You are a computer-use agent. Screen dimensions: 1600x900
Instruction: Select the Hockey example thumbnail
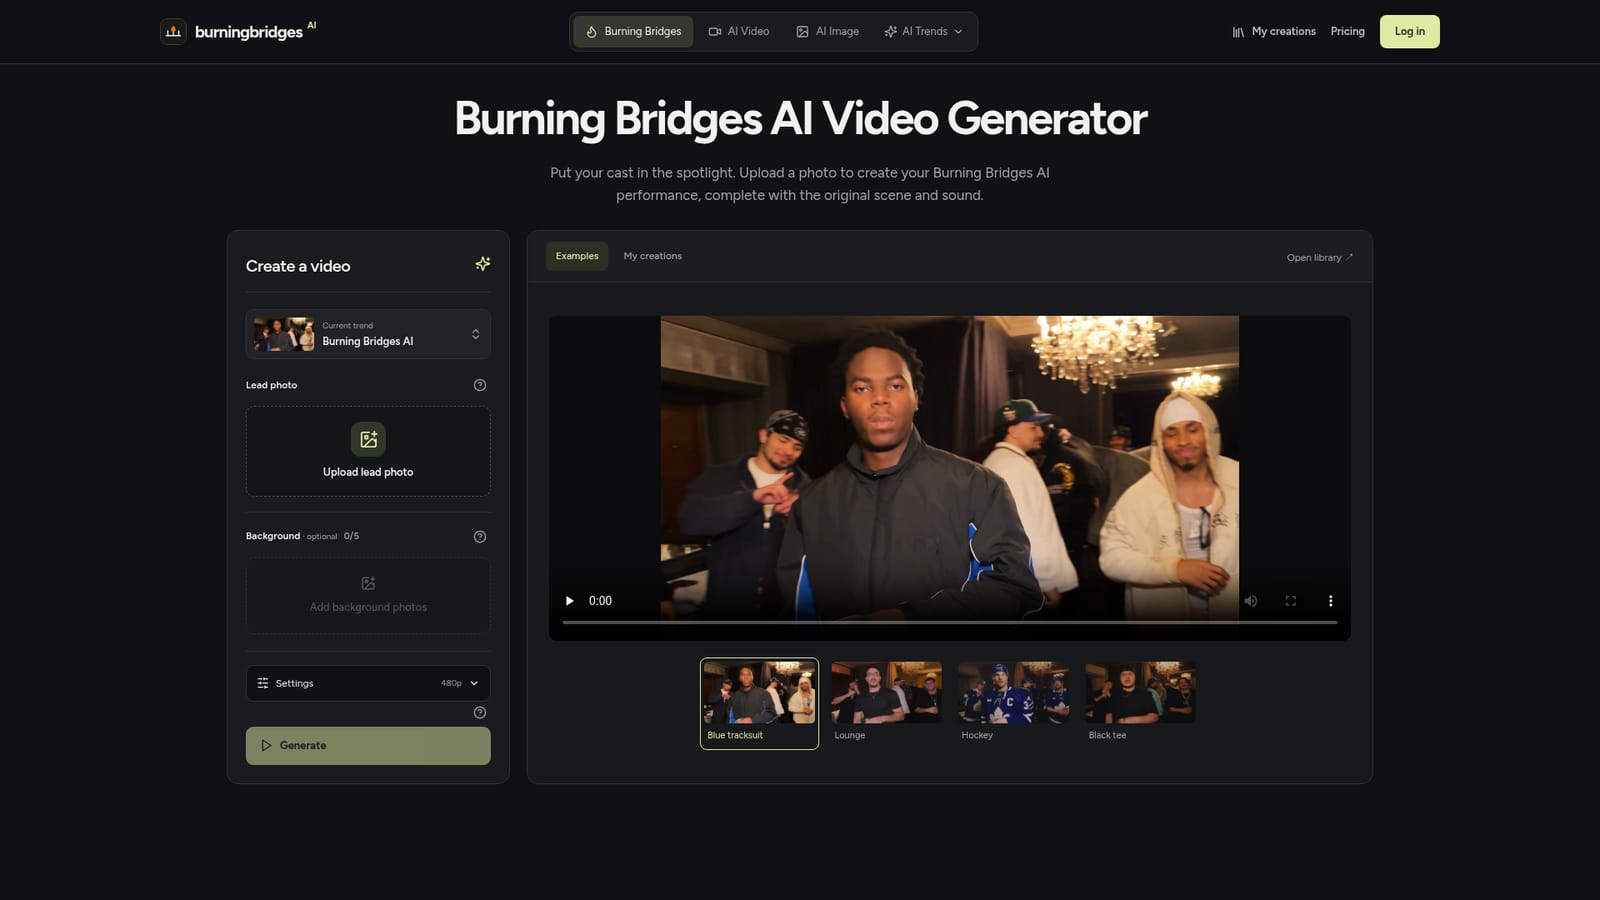tap(1013, 703)
